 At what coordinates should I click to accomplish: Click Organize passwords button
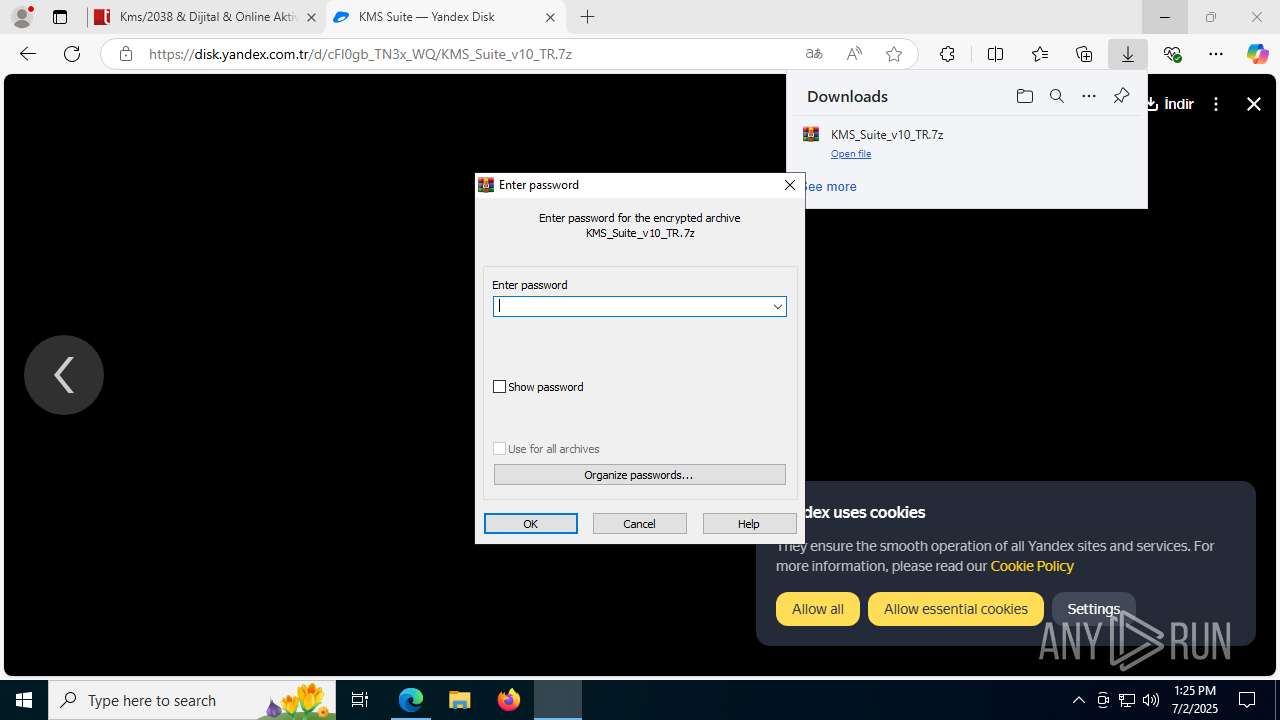pos(640,475)
